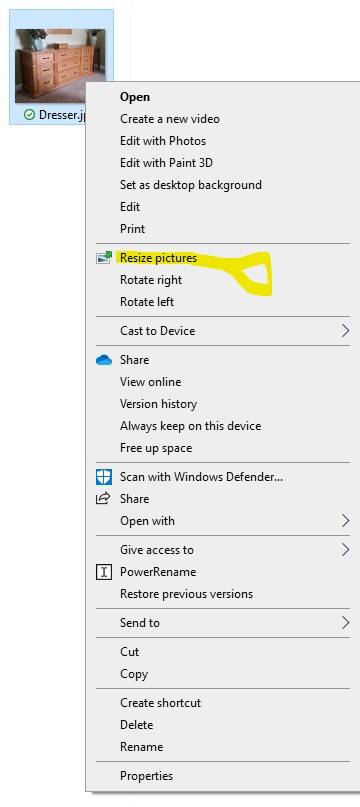Expand the Send to submenu arrow
Image resolution: width=360 pixels, height=807 pixels.
point(346,623)
